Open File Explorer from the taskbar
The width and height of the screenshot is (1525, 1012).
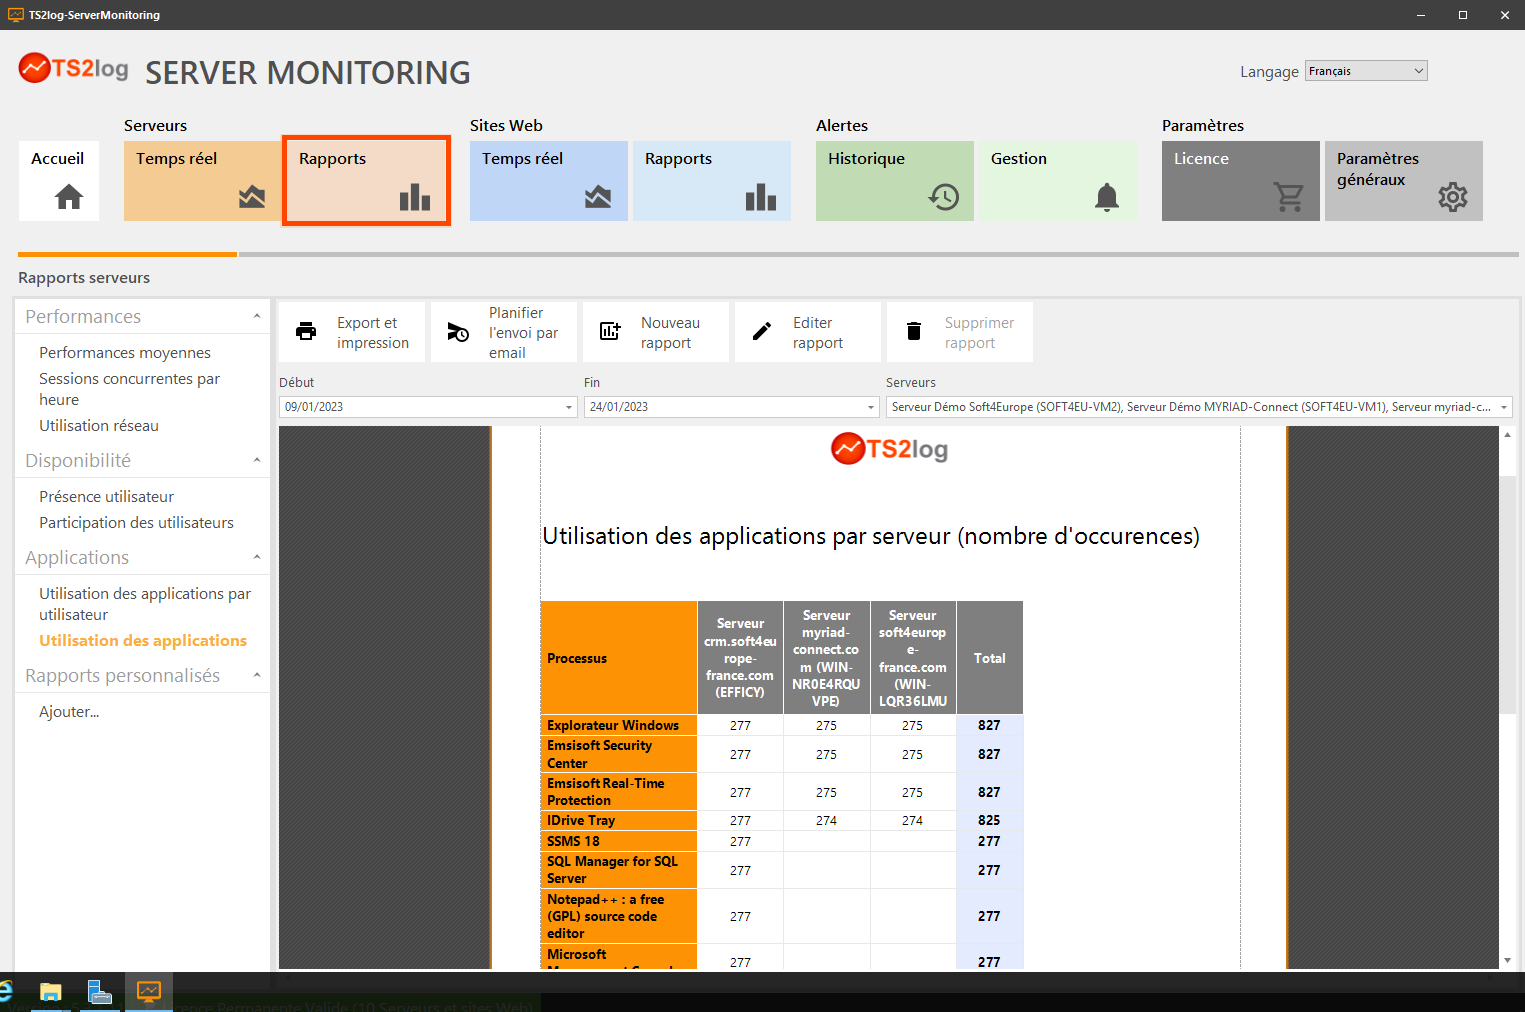tap(50, 992)
